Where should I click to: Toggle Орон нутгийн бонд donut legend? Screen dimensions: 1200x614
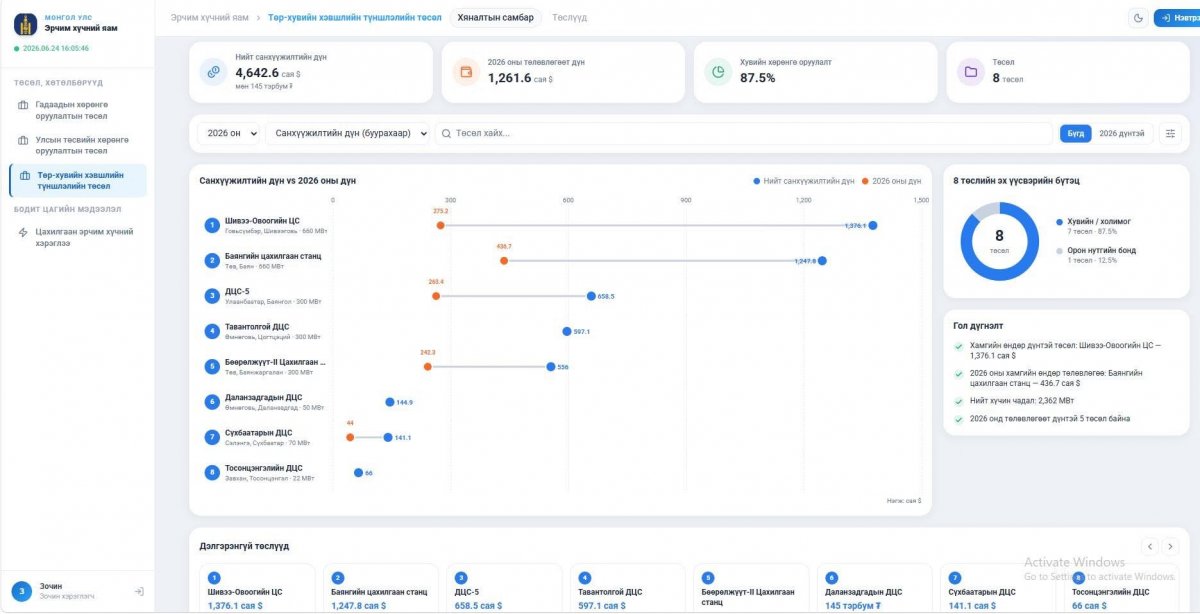tap(1096, 255)
